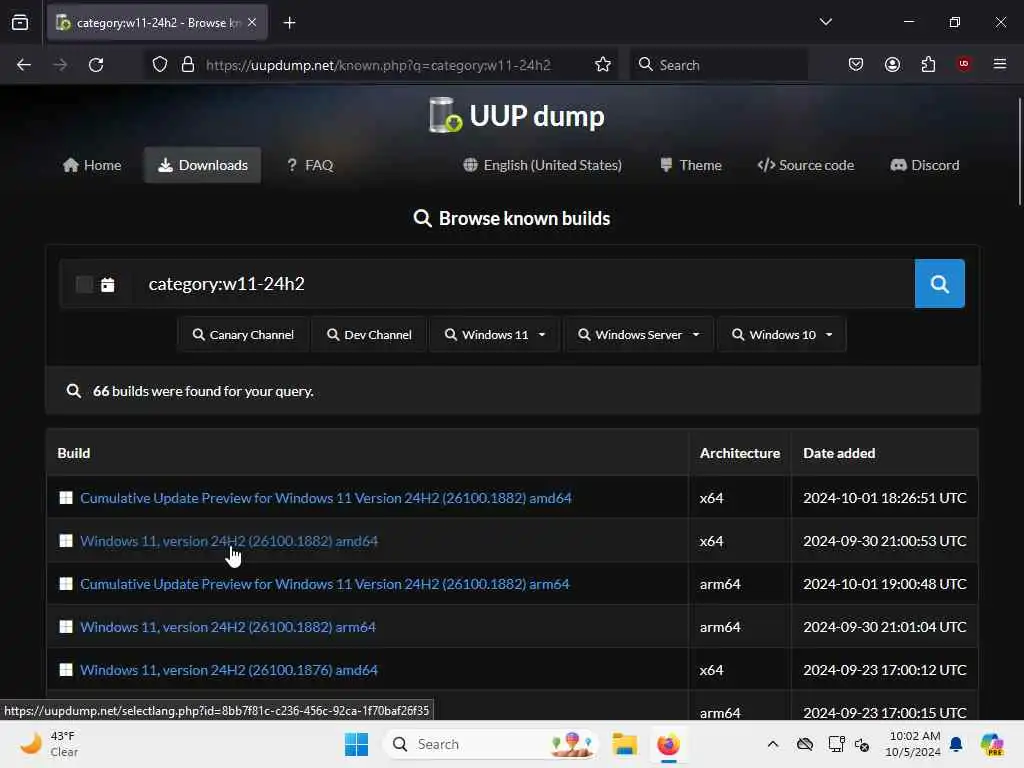This screenshot has height=768, width=1024.
Task: Click the UUP dump logo
Action: pyautogui.click(x=517, y=116)
